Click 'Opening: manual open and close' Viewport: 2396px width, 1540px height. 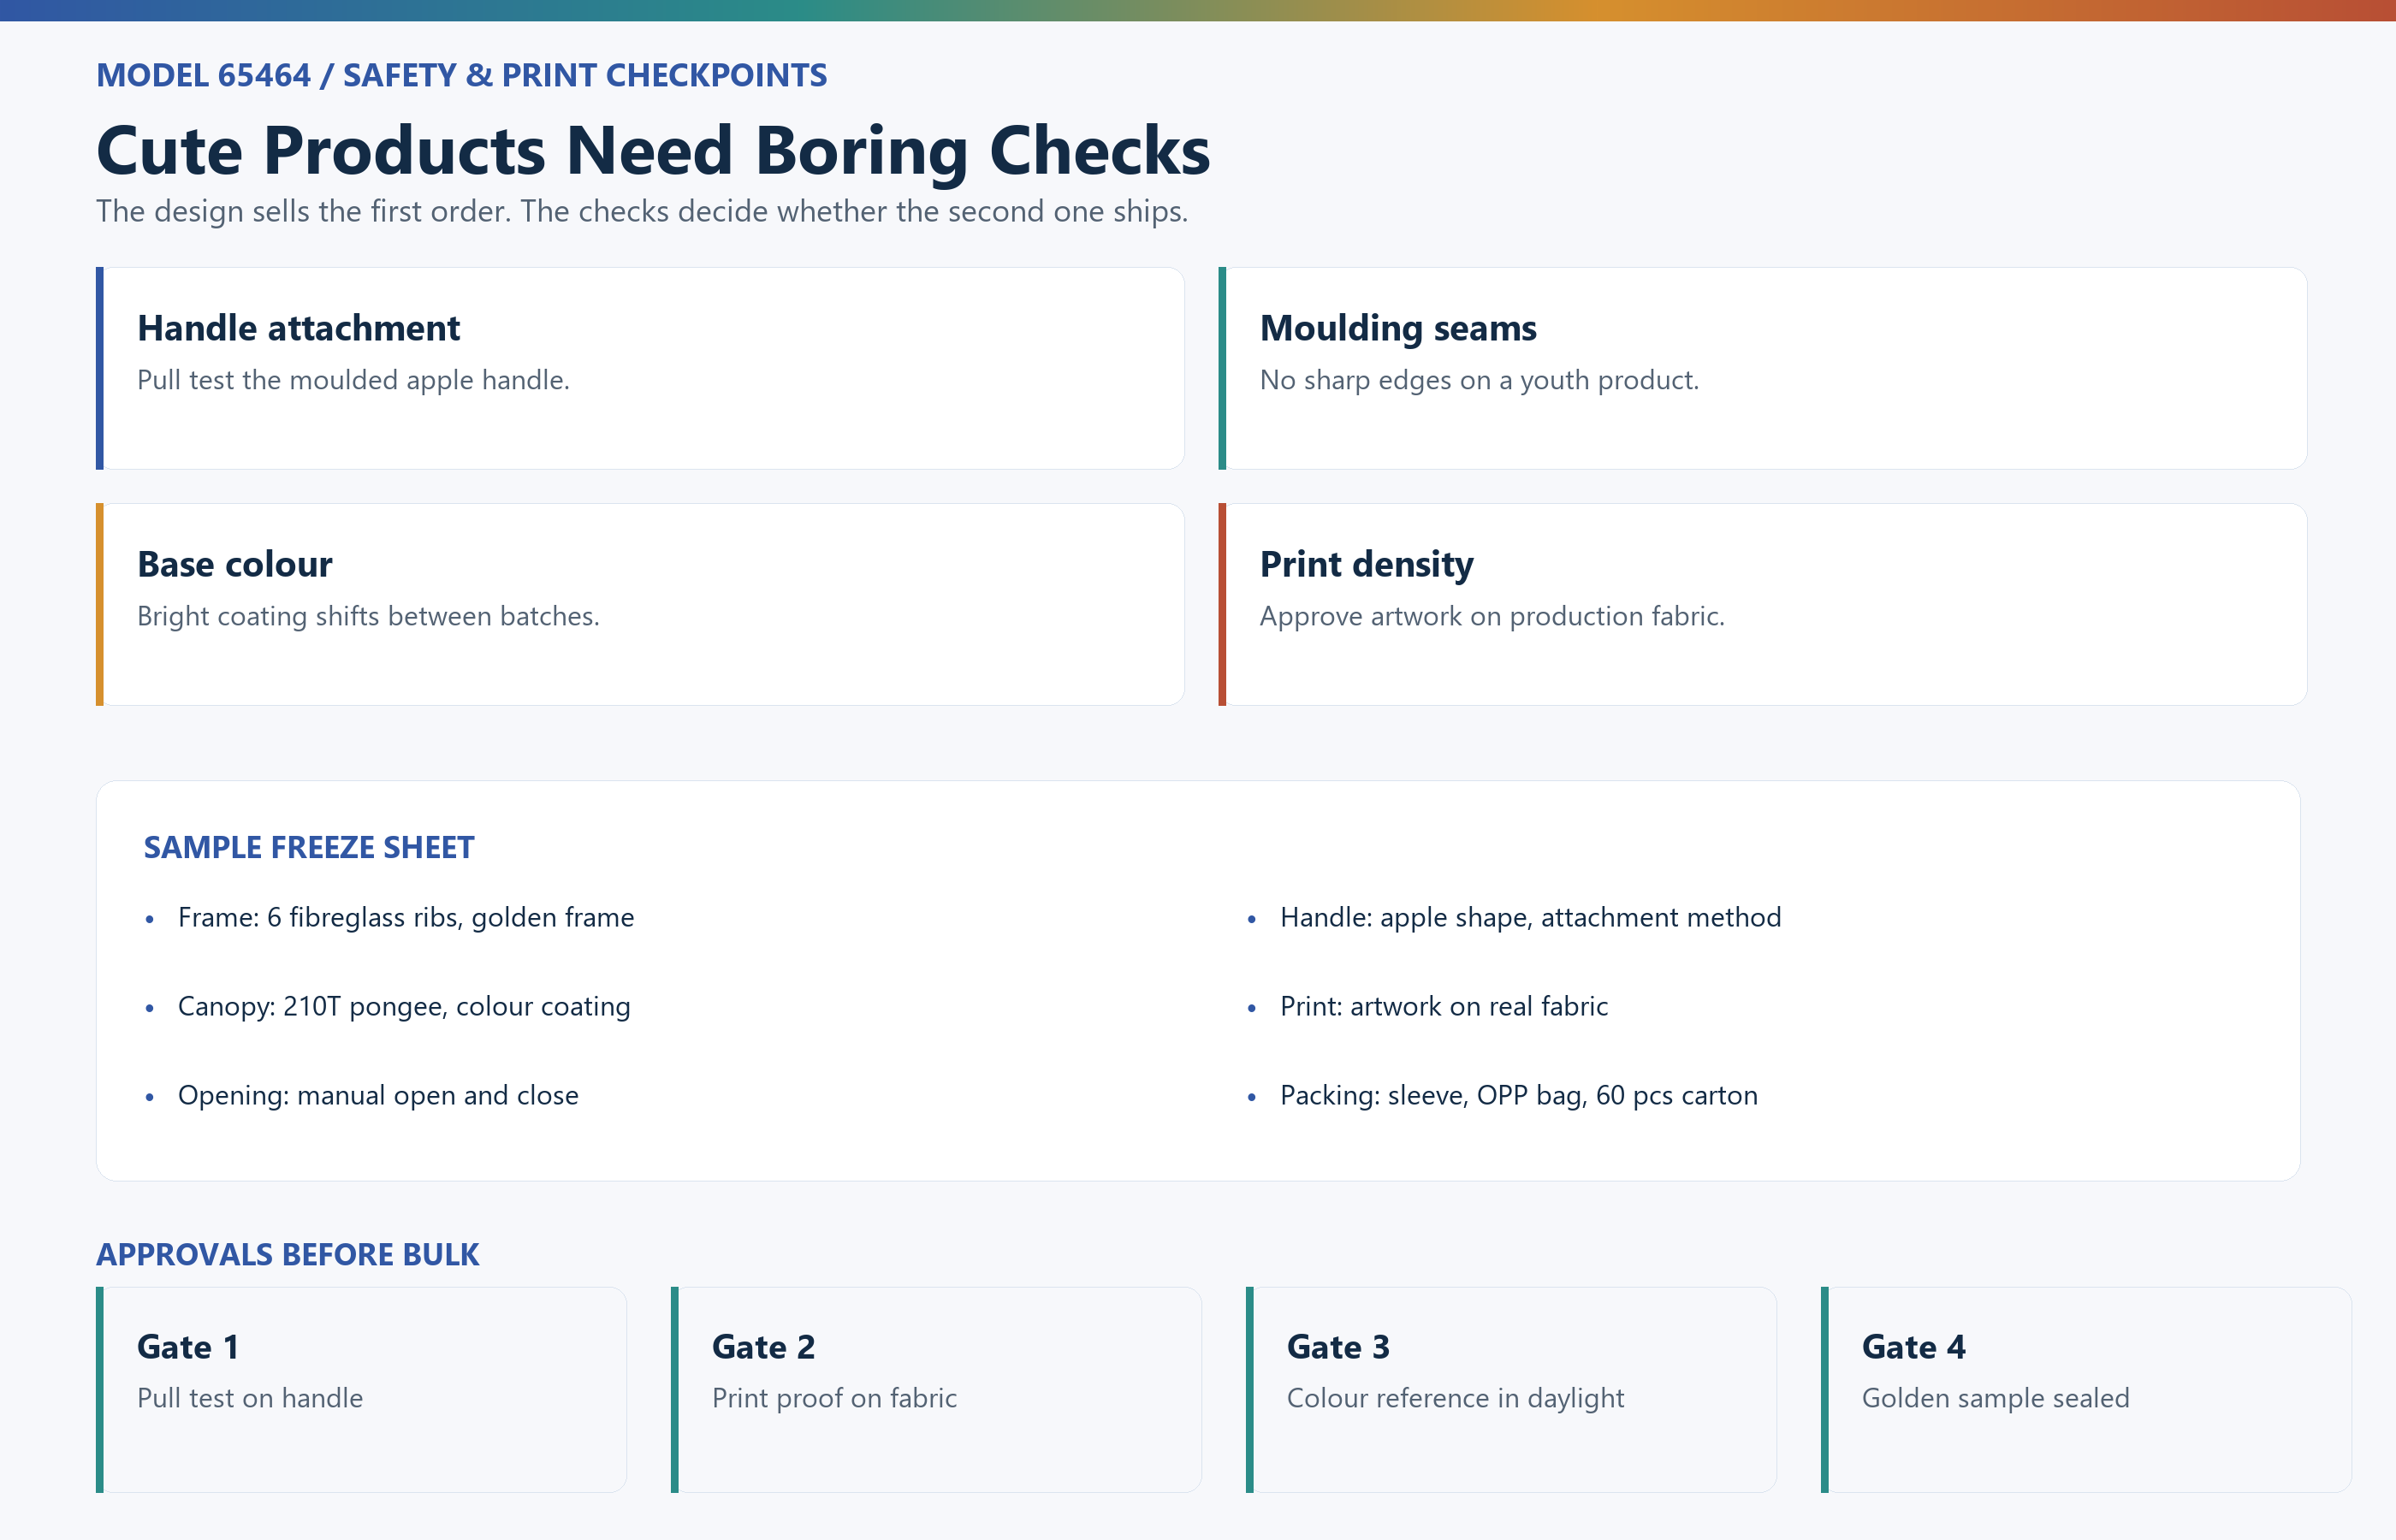378,1095
